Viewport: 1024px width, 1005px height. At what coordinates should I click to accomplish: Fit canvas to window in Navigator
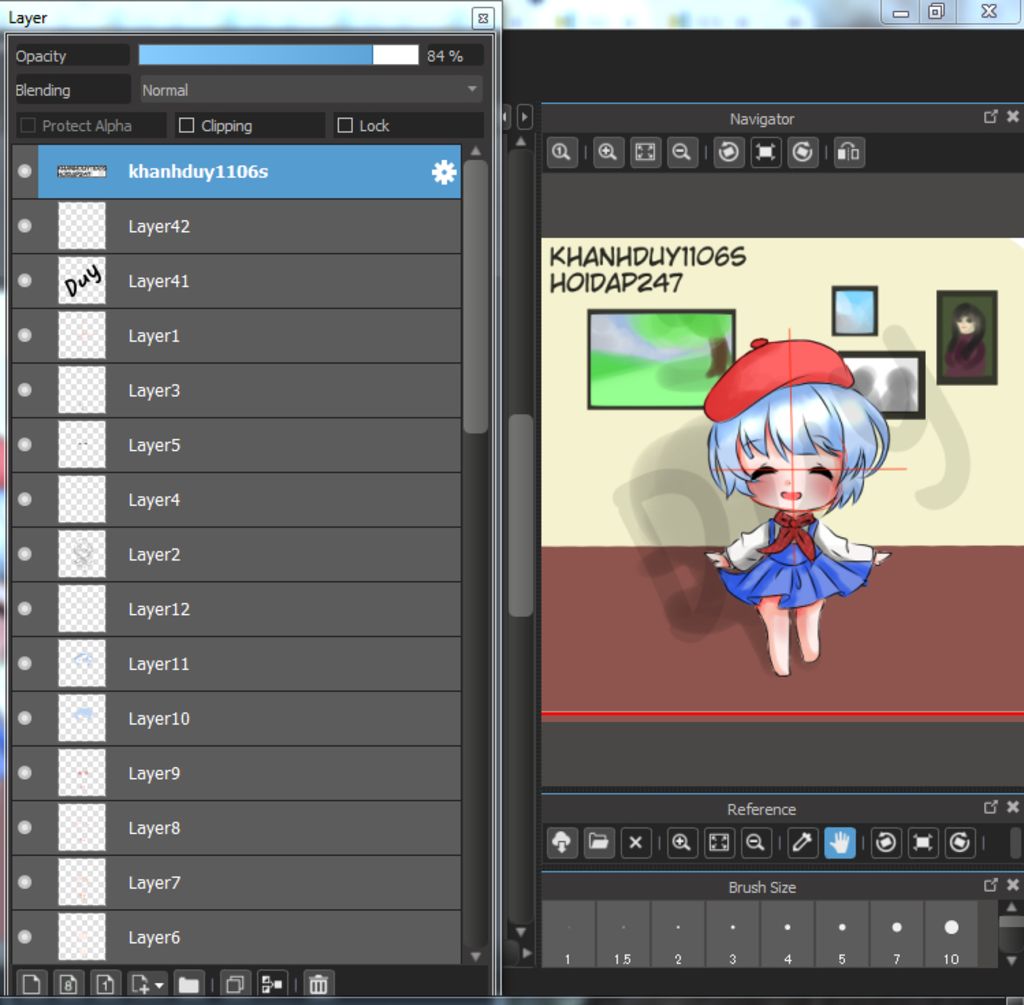click(x=645, y=152)
